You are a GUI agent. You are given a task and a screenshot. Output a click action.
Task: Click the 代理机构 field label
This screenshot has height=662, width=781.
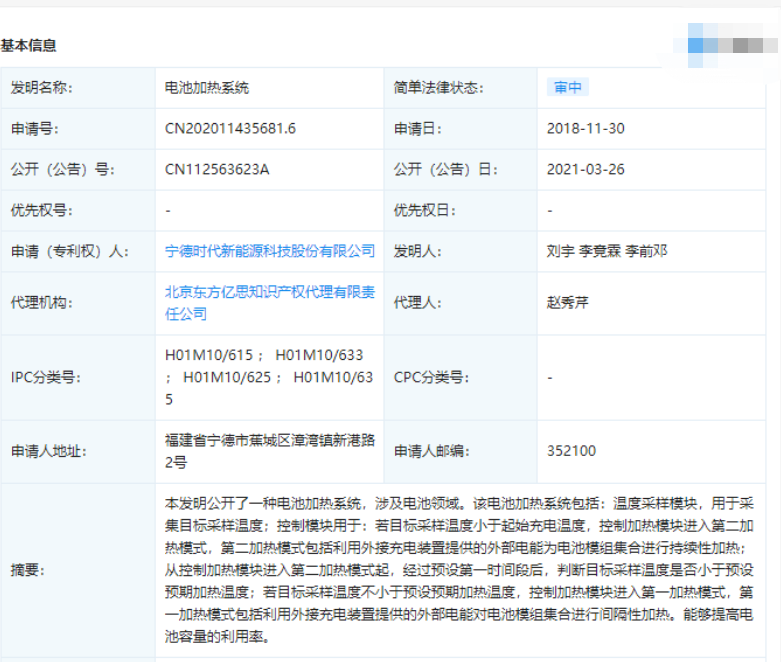[42, 302]
